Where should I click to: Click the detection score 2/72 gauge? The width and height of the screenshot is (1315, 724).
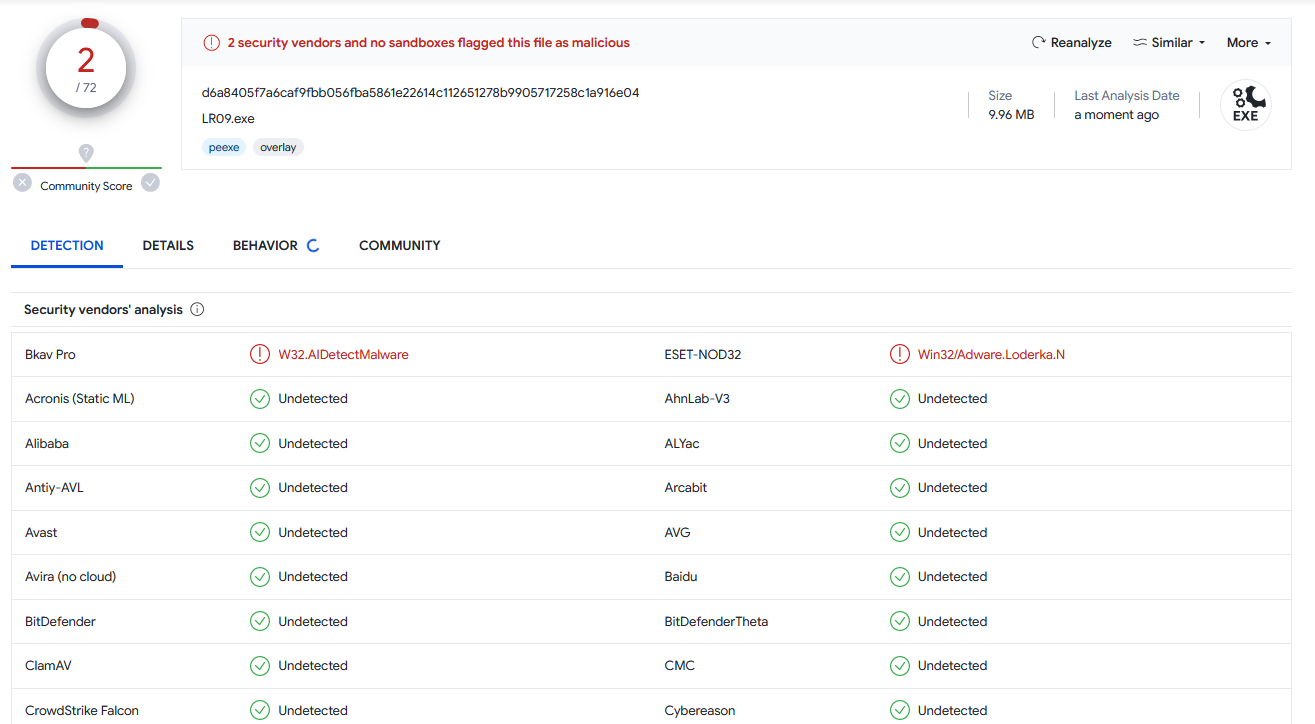[86, 68]
